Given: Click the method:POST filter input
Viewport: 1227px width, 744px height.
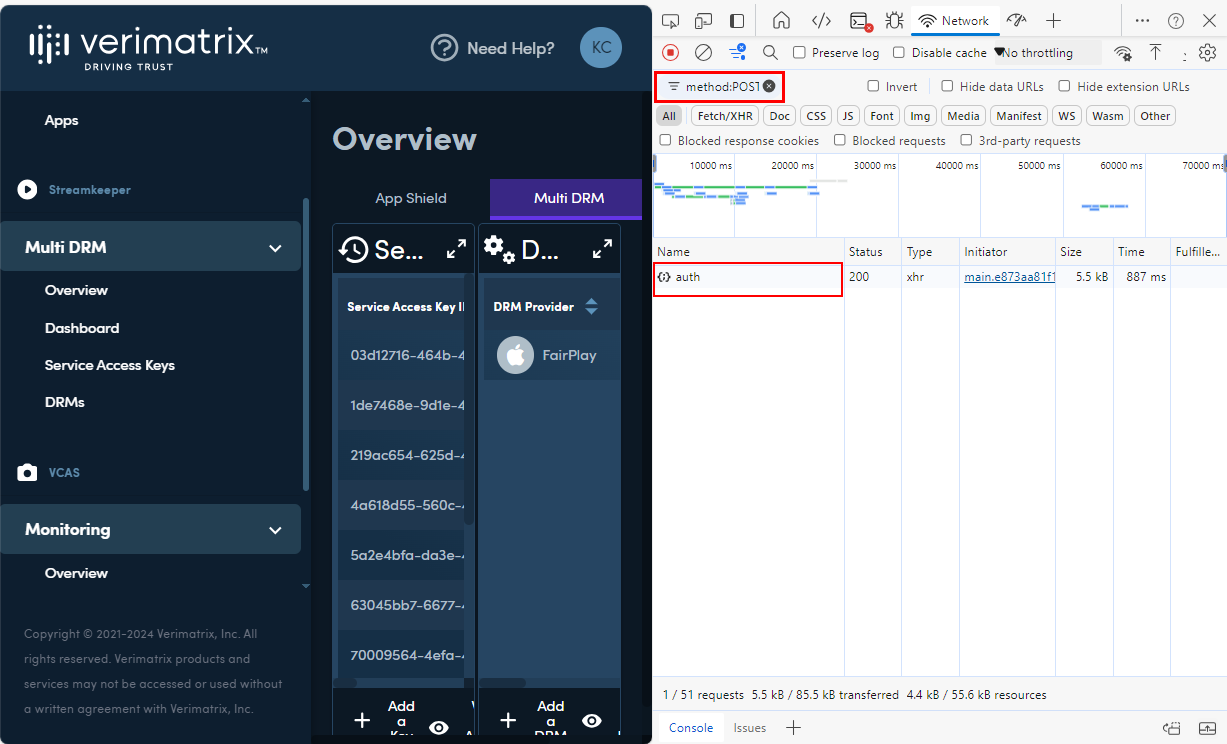Looking at the screenshot, I should click(722, 86).
